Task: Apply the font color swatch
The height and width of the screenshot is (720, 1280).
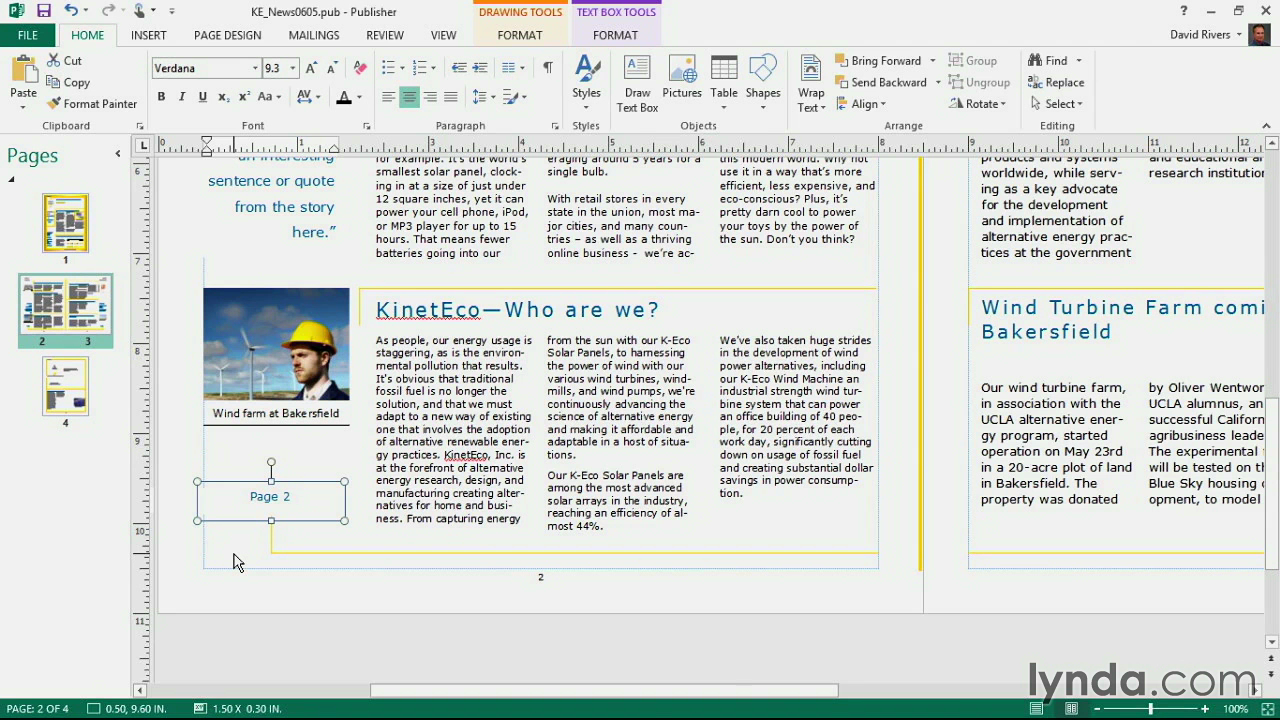Action: (x=343, y=97)
